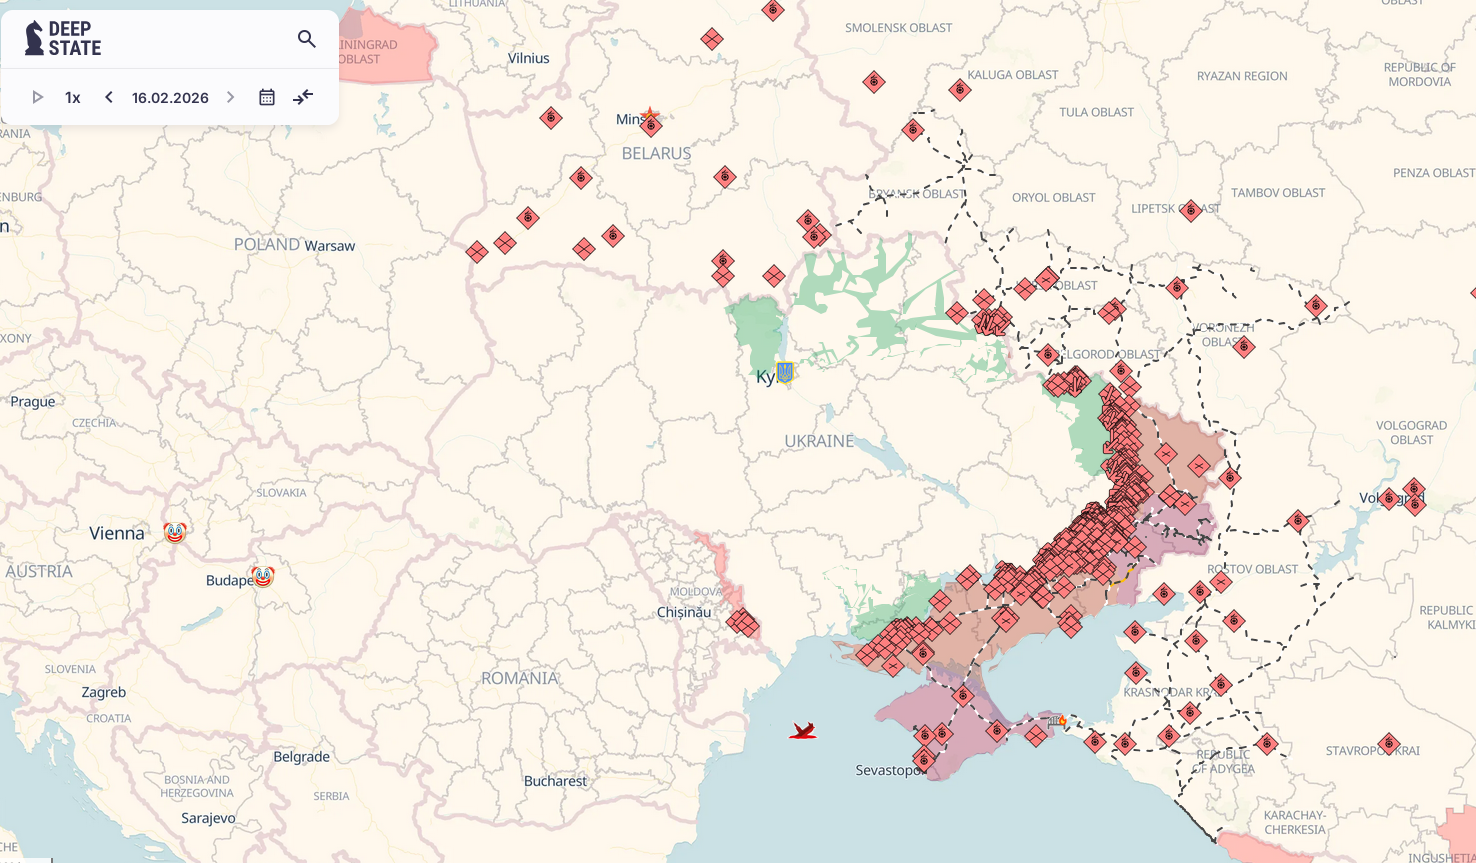The width and height of the screenshot is (1476, 863).
Task: Click the clown icon near Vienna
Action: pos(175,533)
